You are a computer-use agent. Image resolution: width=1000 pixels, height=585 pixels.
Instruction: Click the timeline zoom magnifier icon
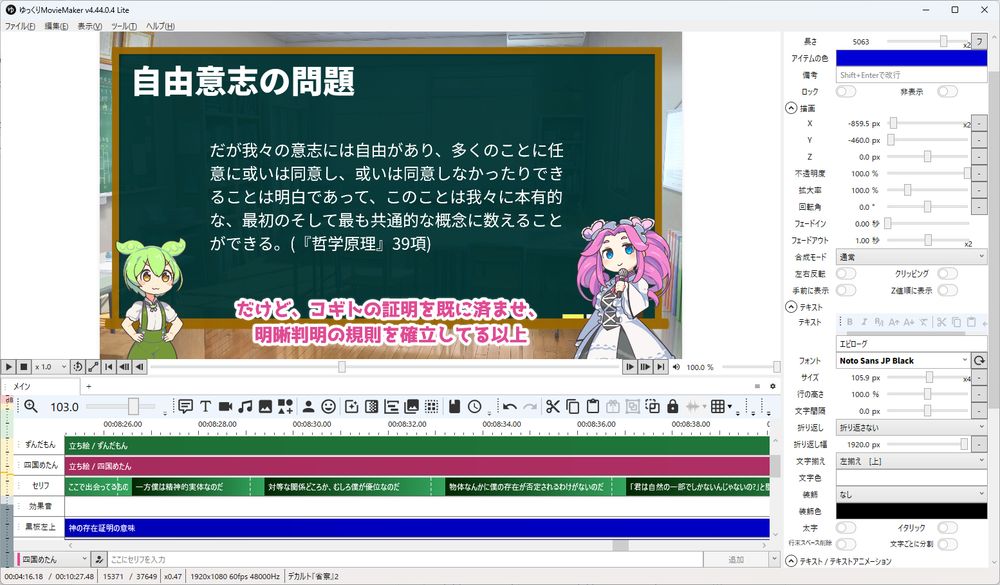31,406
